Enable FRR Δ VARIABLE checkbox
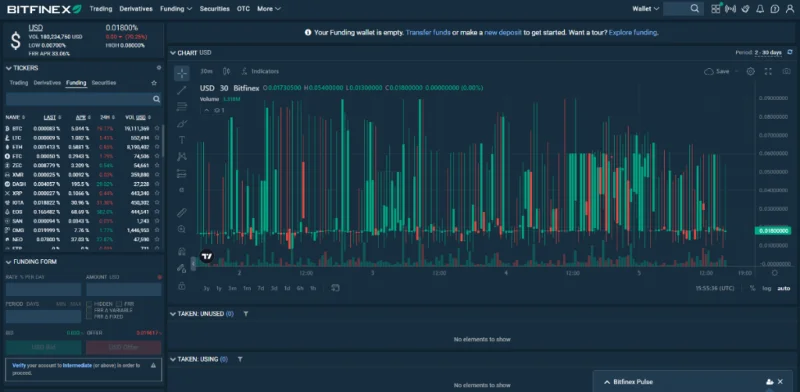 [89, 310]
